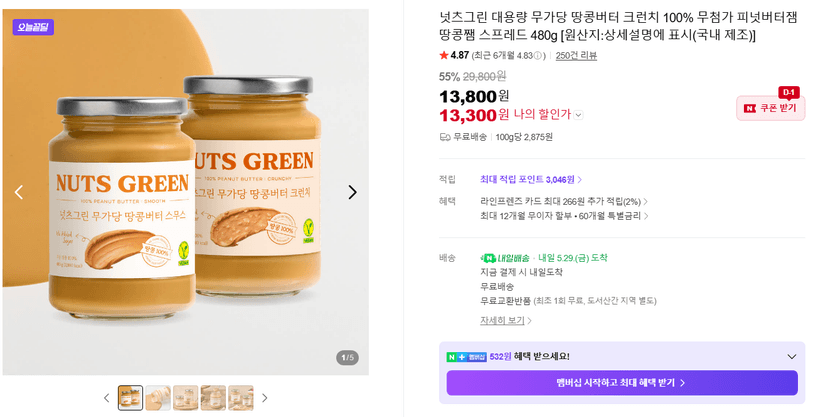Open the 250건 리뷰 link
The height and width of the screenshot is (417, 828).
pos(576,55)
